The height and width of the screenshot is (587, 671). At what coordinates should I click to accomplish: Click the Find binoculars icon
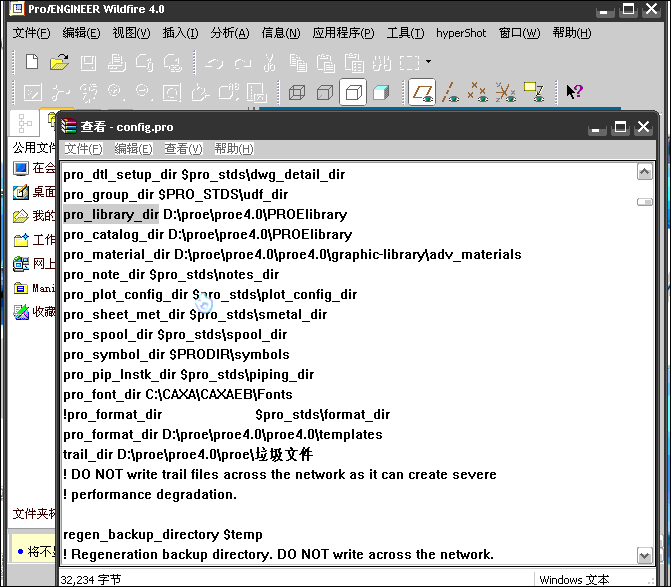(382, 63)
